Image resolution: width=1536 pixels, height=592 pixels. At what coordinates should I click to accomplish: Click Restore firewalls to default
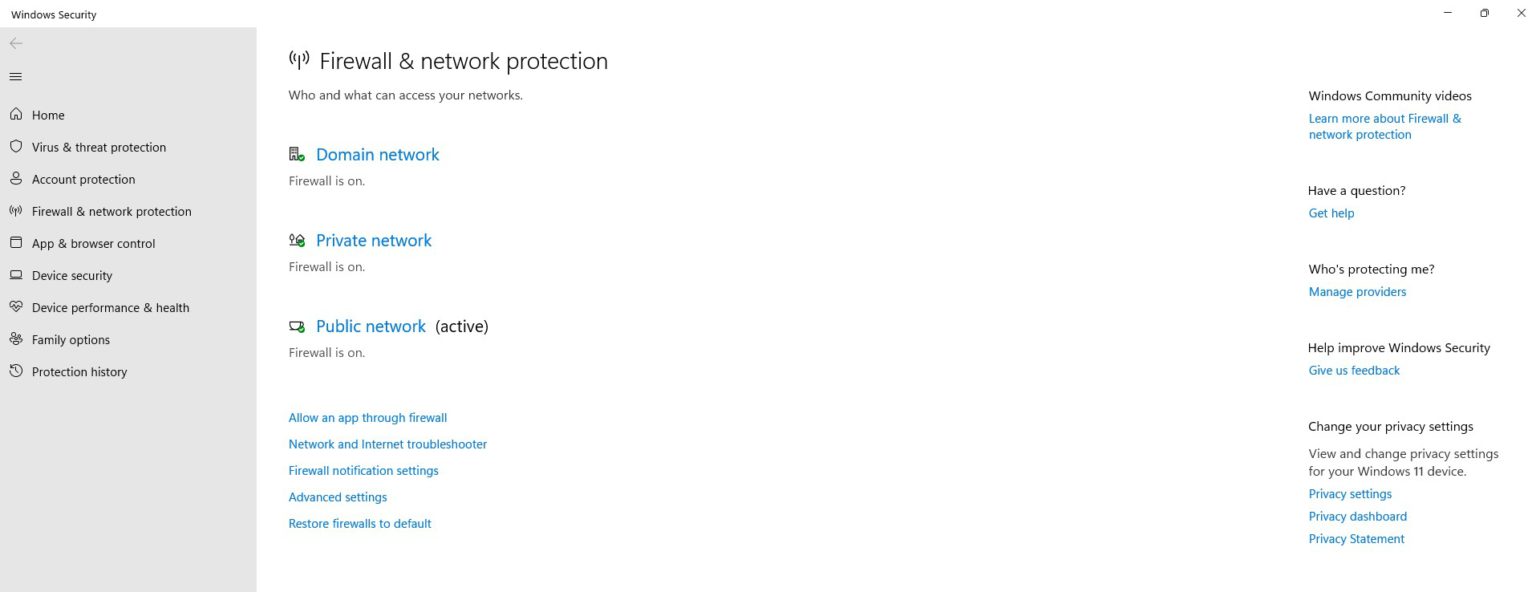pos(359,523)
